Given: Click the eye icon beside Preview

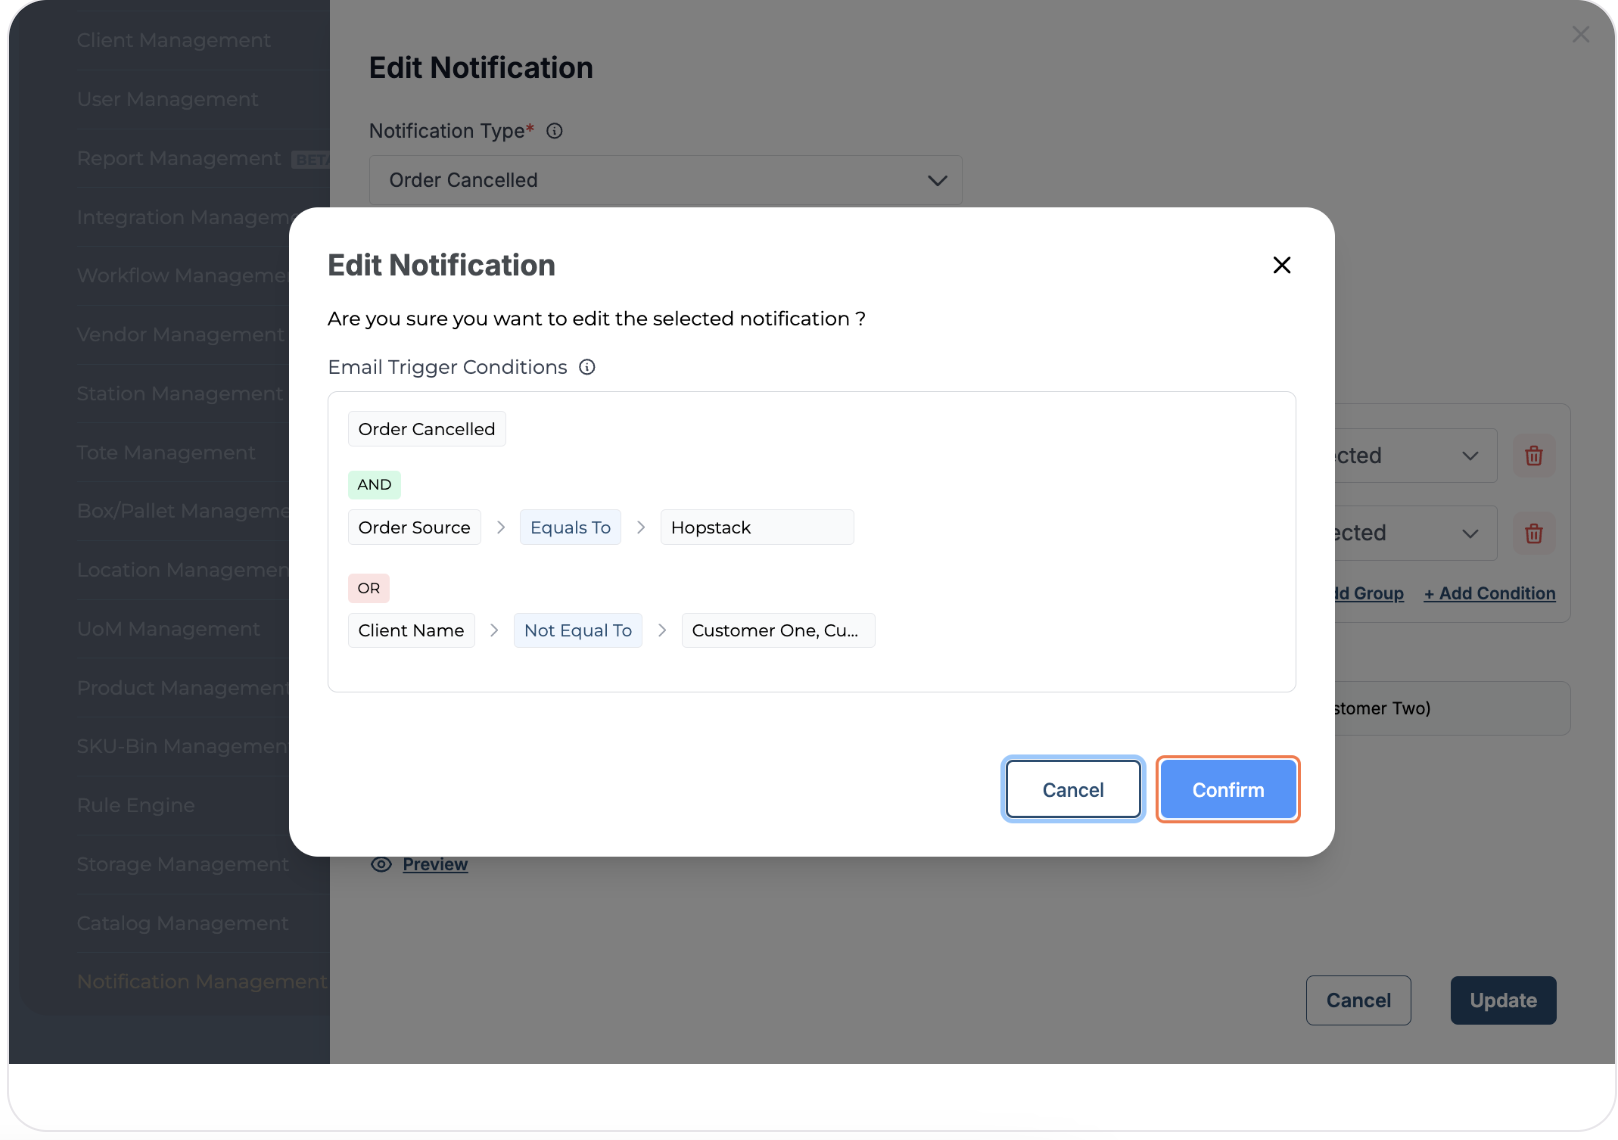Looking at the screenshot, I should [381, 864].
